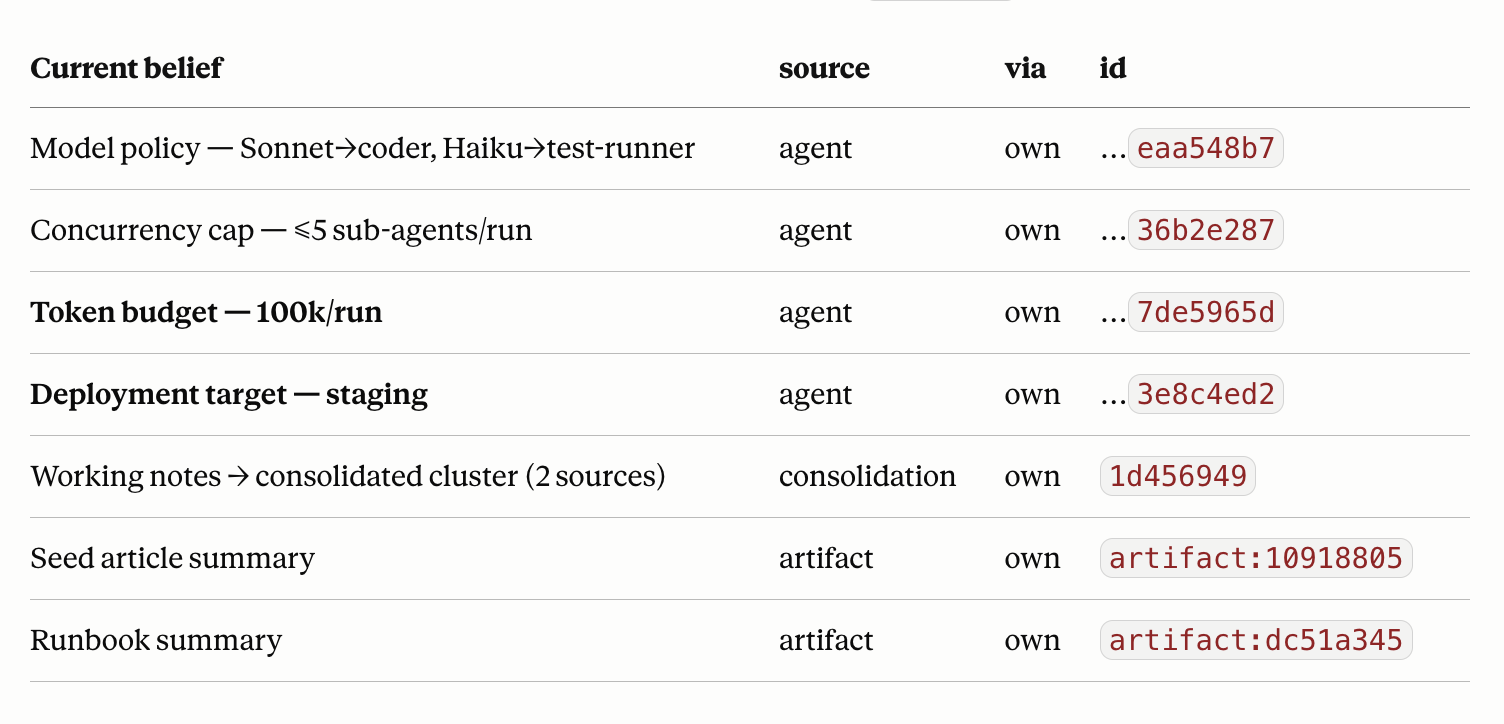The width and height of the screenshot is (1504, 724).
Task: Click the Runbook summary entry
Action: [x=156, y=641]
